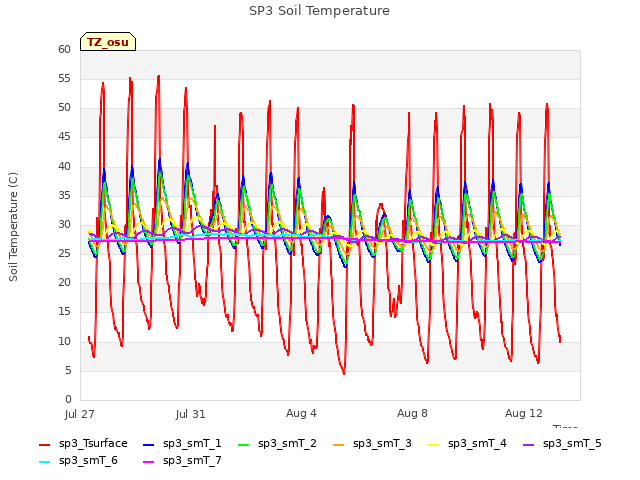The height and width of the screenshot is (480, 640).
Task: Click the orange sp3_smT_3 legend swatch
Action: (x=339, y=444)
